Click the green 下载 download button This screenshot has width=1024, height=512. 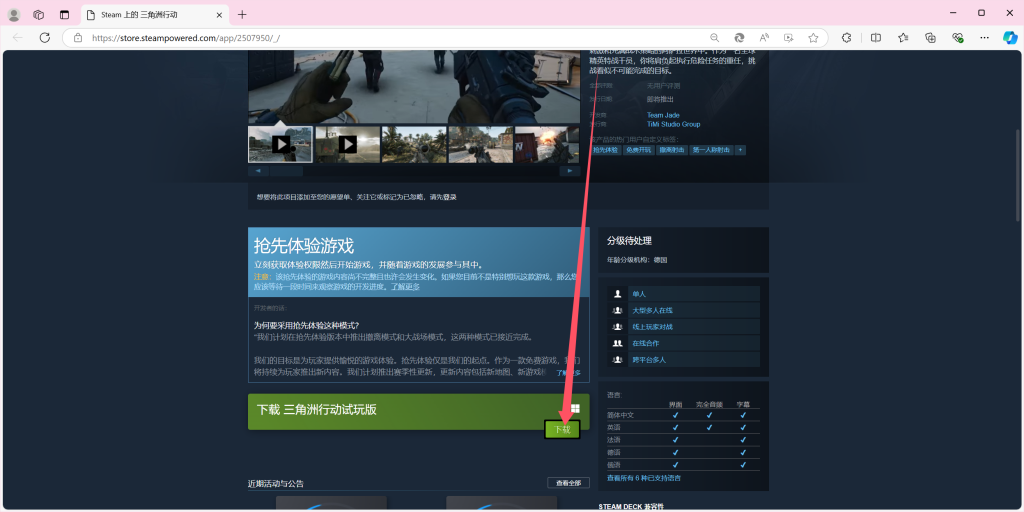(x=562, y=429)
